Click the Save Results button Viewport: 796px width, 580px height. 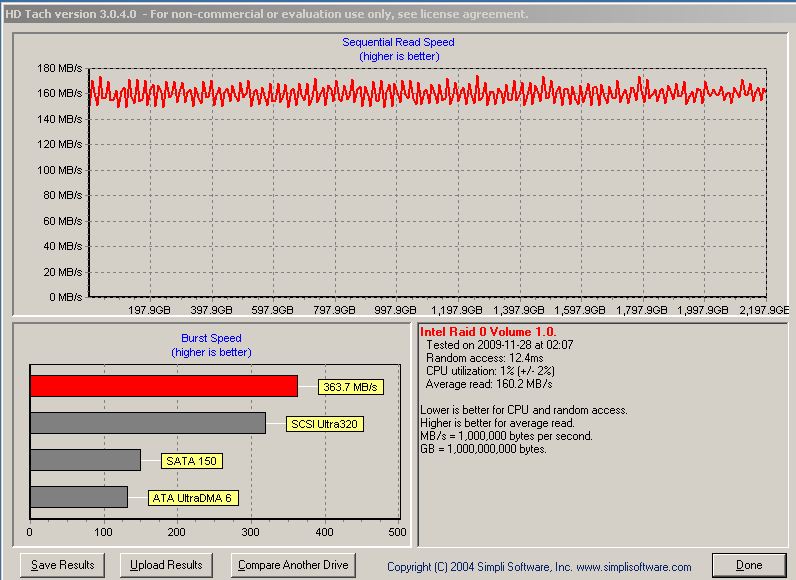62,565
